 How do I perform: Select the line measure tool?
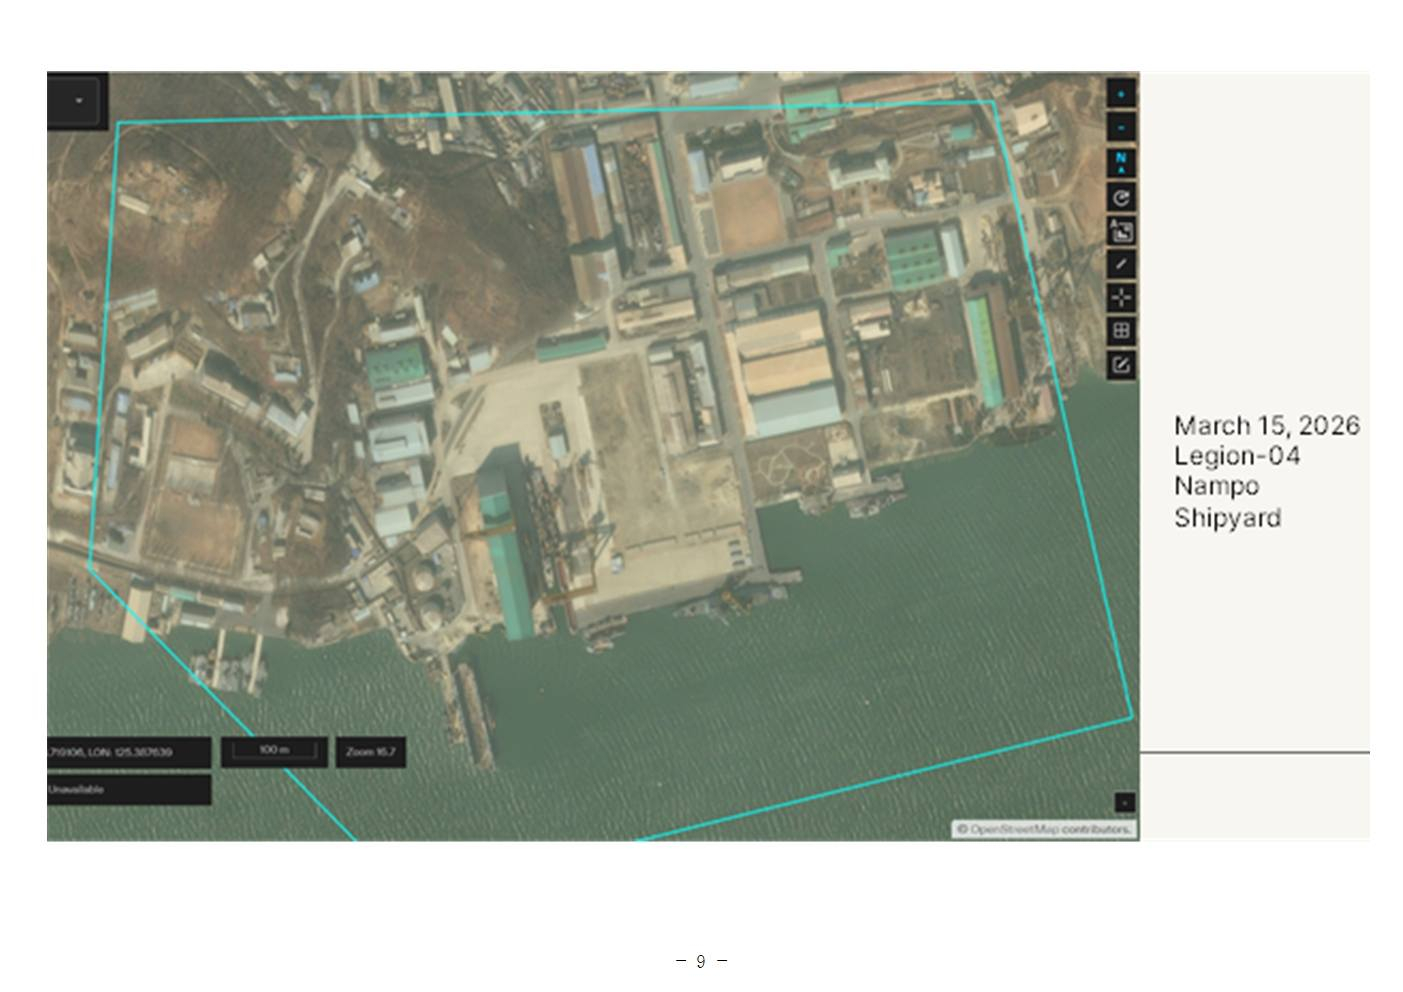pos(1121,264)
